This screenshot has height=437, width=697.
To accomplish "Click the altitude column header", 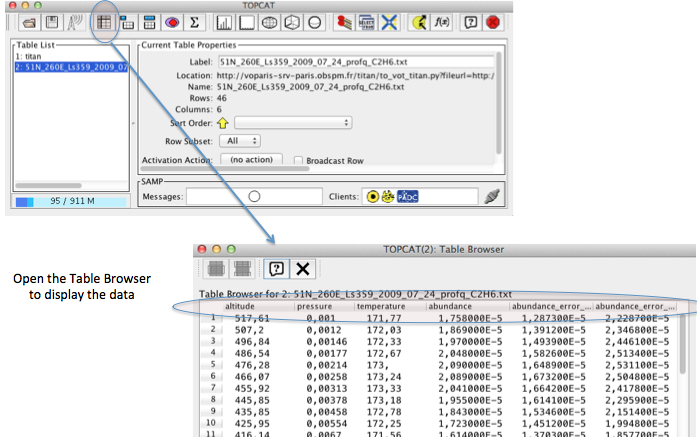I will pos(258,306).
